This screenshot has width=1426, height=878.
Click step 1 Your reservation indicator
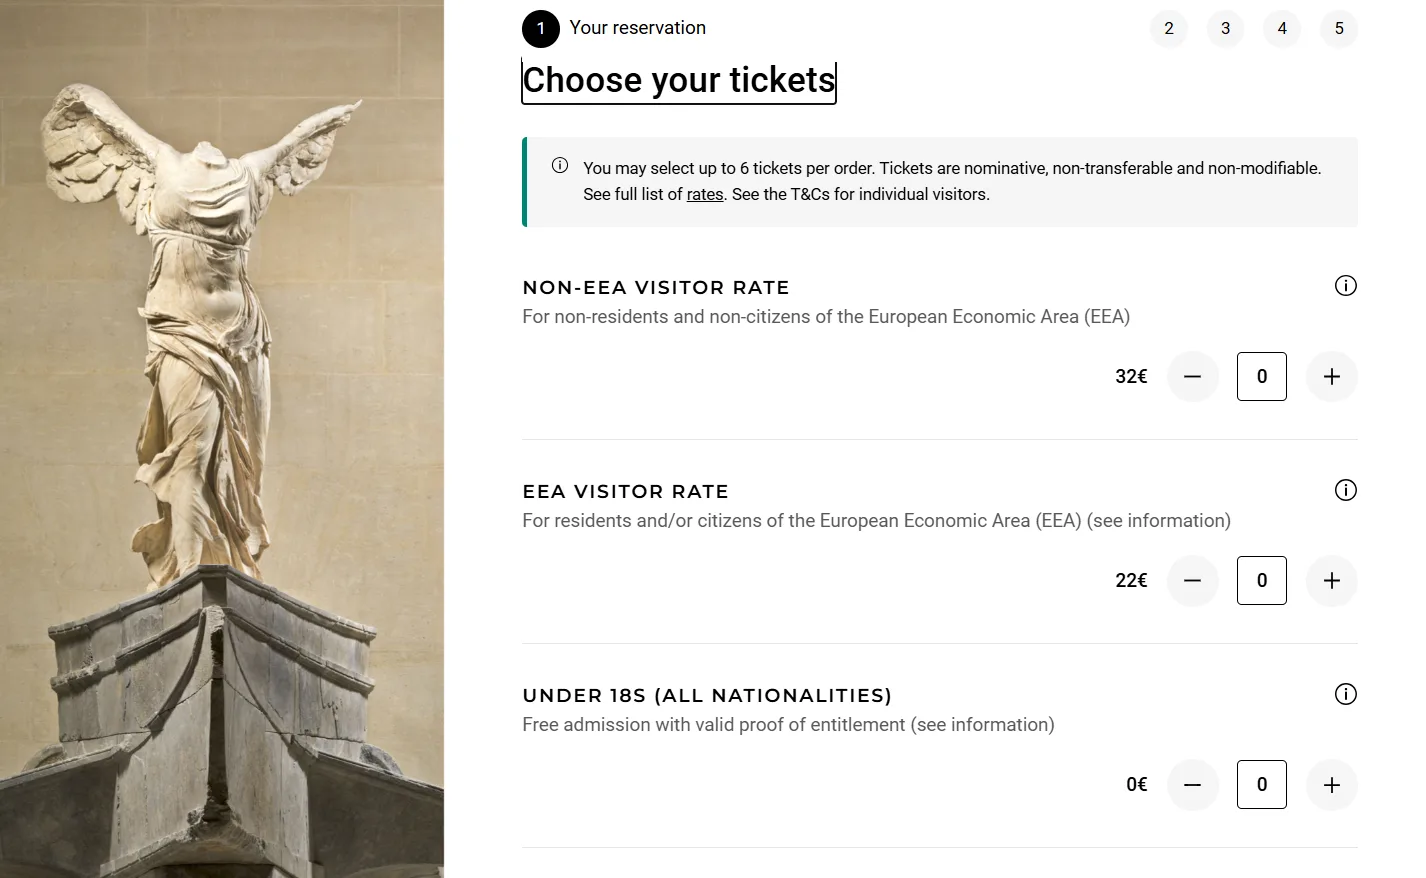[541, 28]
